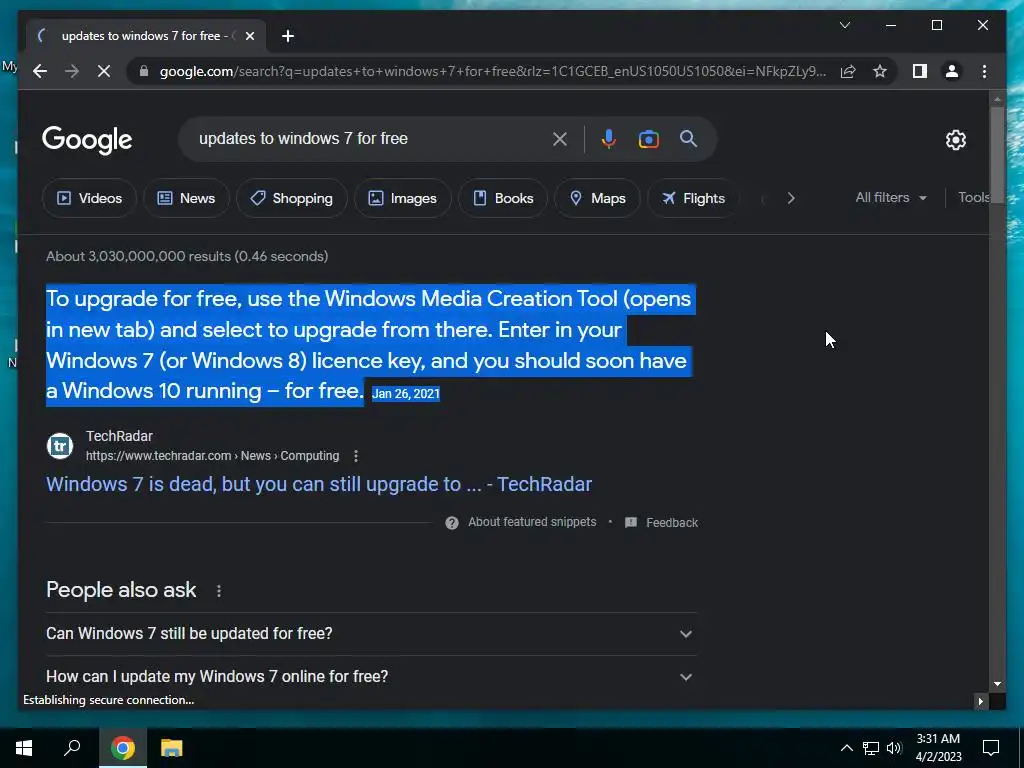Go back to the previous page
This screenshot has height=768, width=1024.
pyautogui.click(x=40, y=71)
